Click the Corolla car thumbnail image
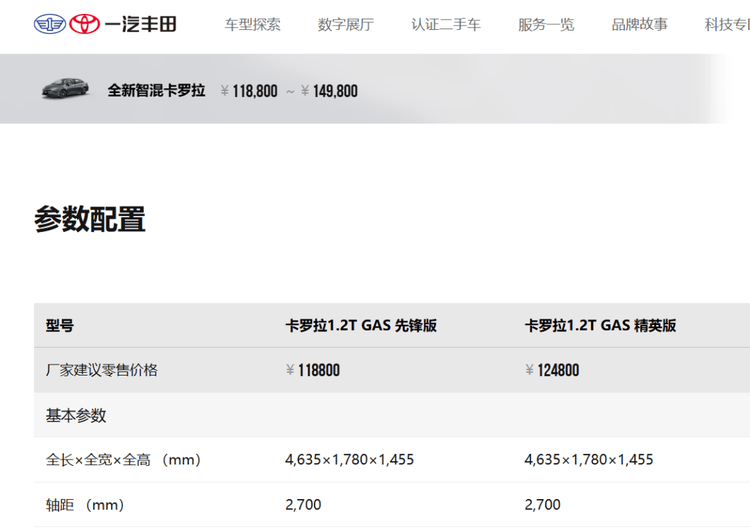The width and height of the screenshot is (750, 529). pos(66,89)
